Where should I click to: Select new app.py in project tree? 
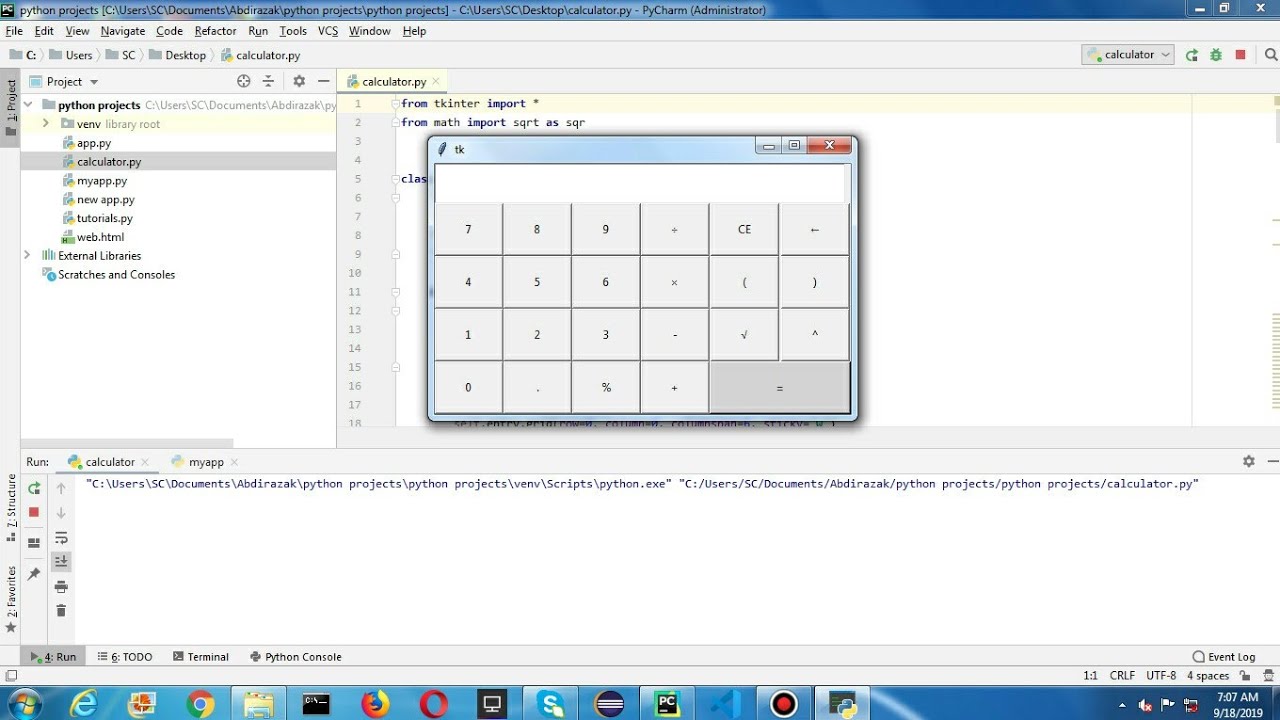pos(105,200)
